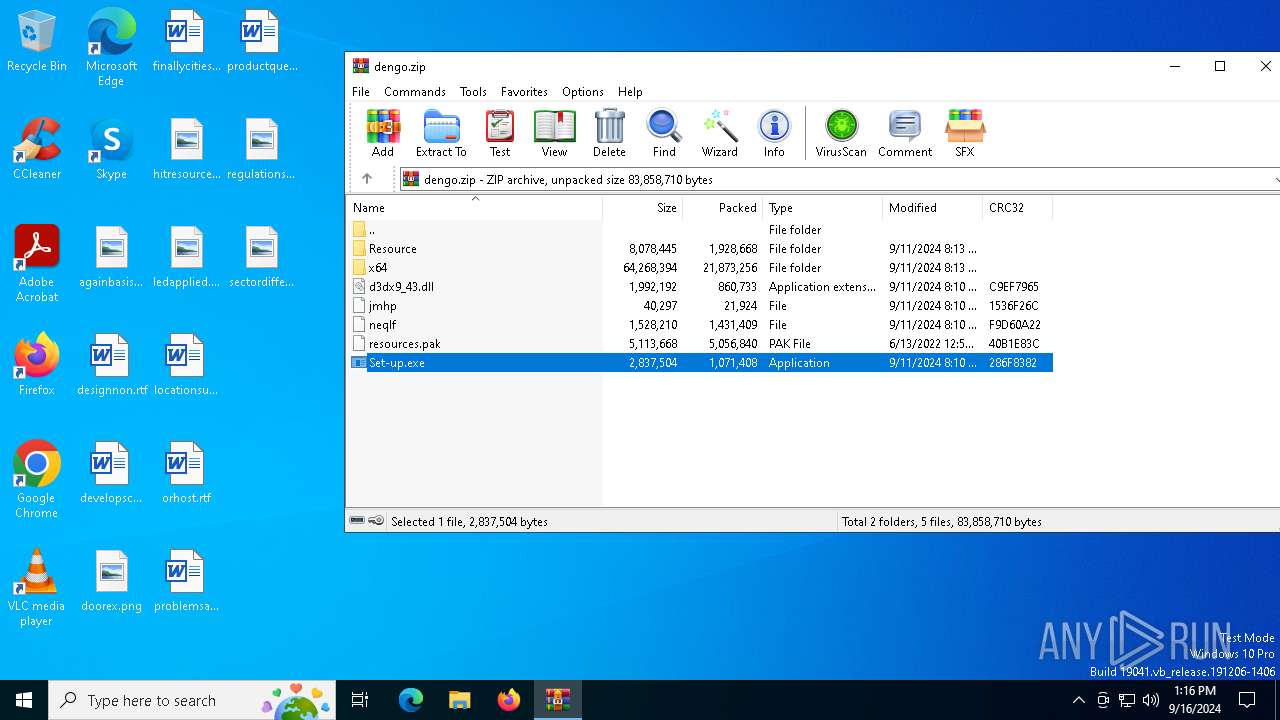Select the doorex.png desktop file

111,580
